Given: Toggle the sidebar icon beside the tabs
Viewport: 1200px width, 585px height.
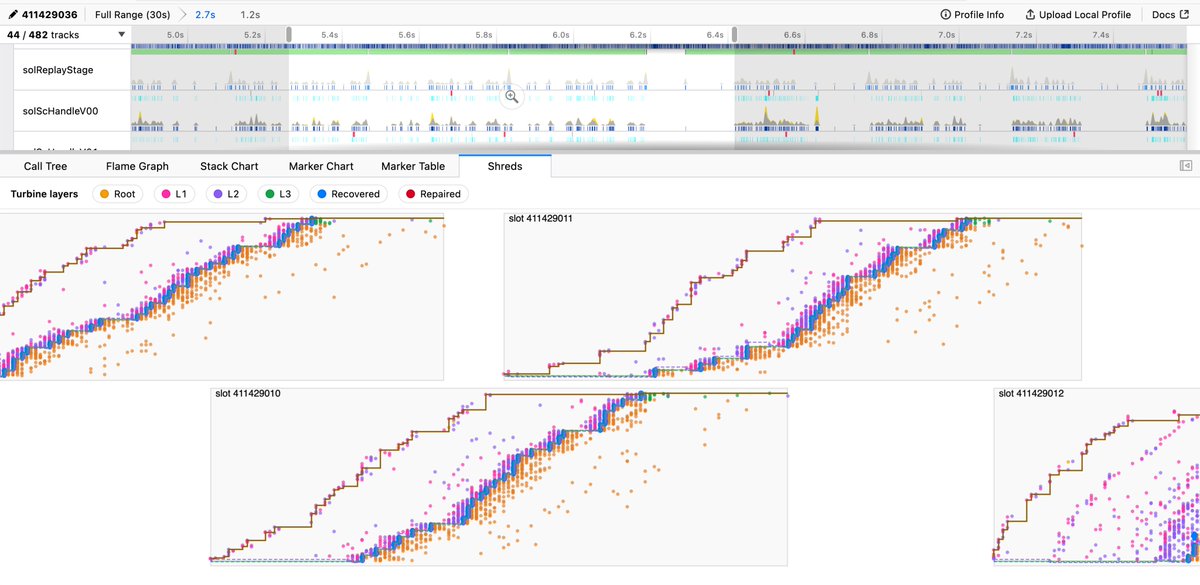Looking at the screenshot, I should (1185, 166).
